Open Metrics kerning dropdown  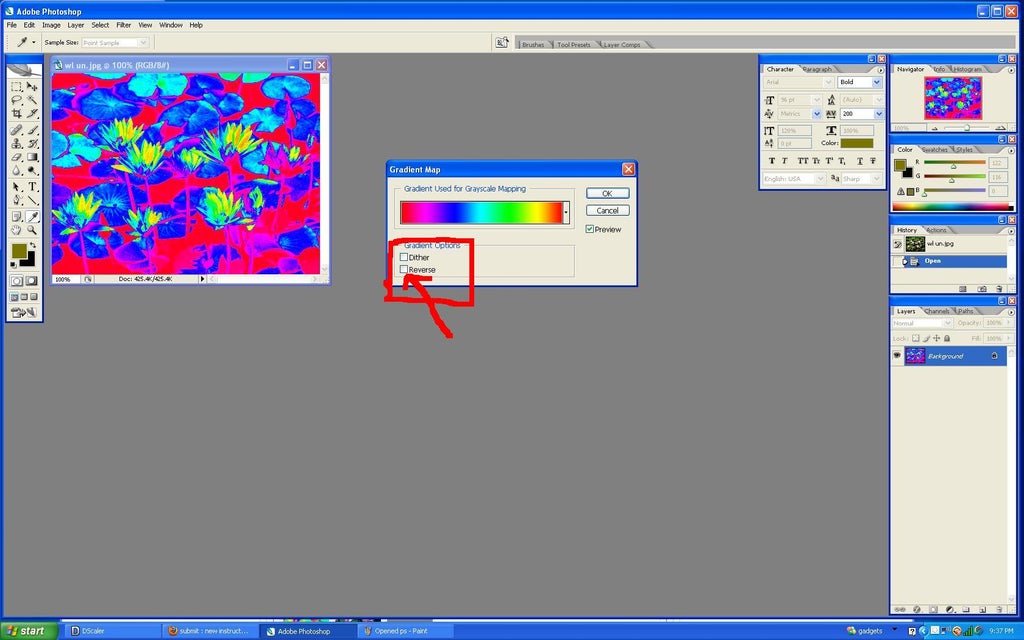click(x=816, y=114)
